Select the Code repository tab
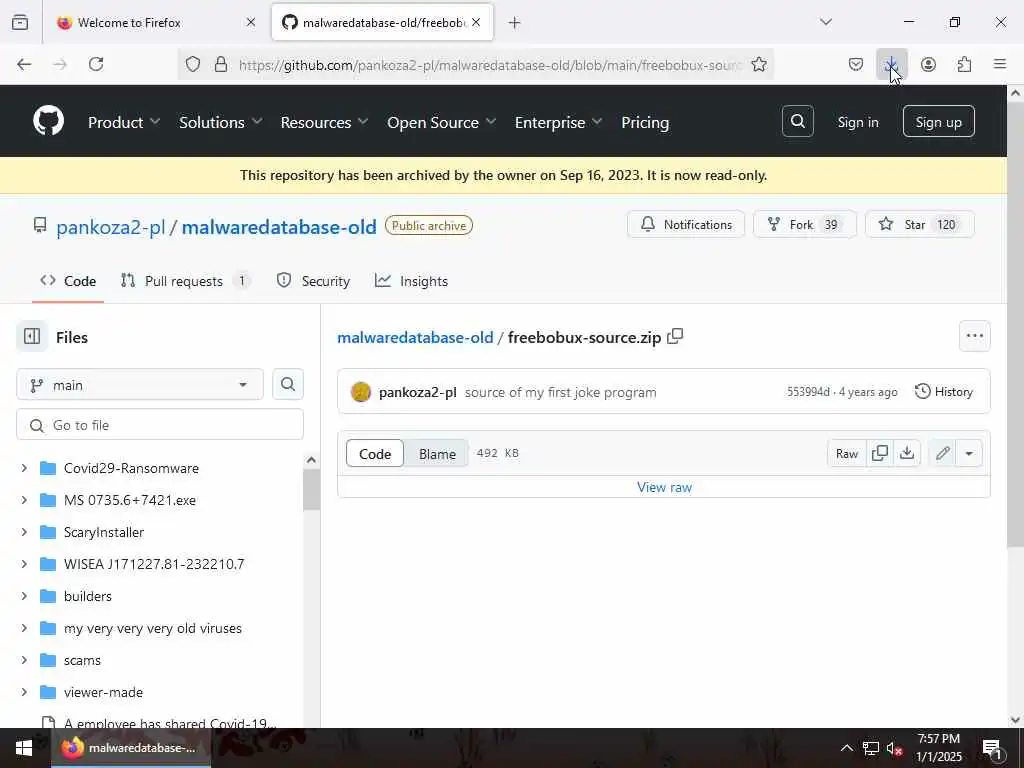This screenshot has height=768, width=1024. coord(68,281)
